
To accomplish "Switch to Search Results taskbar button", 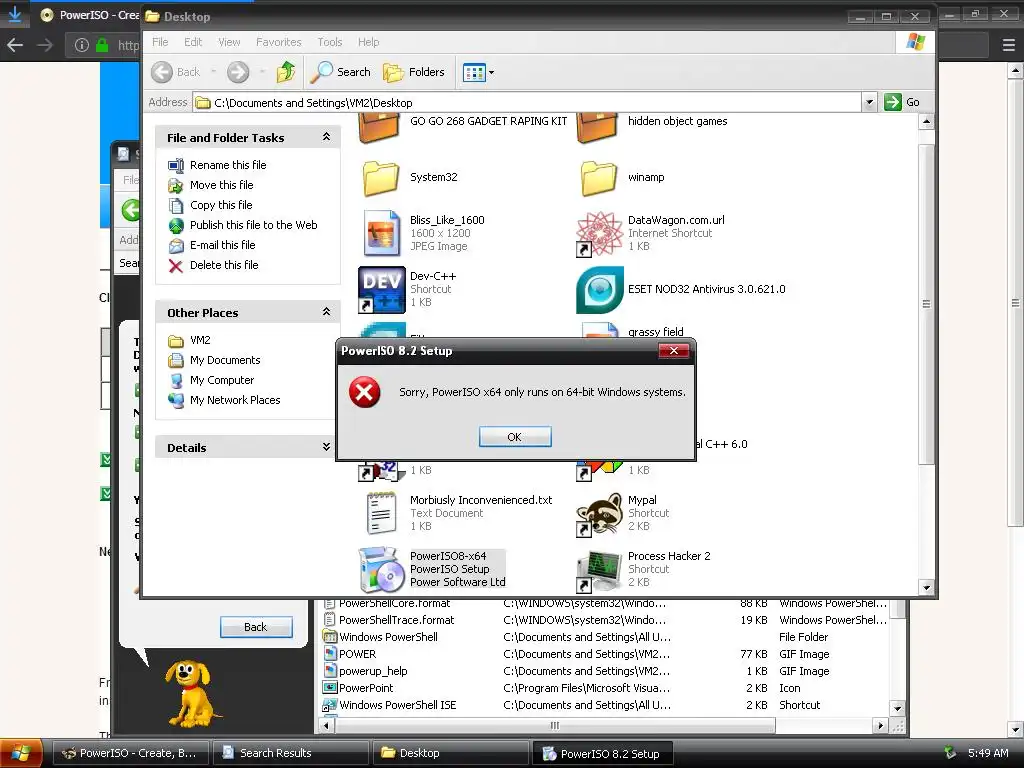I will coord(291,753).
